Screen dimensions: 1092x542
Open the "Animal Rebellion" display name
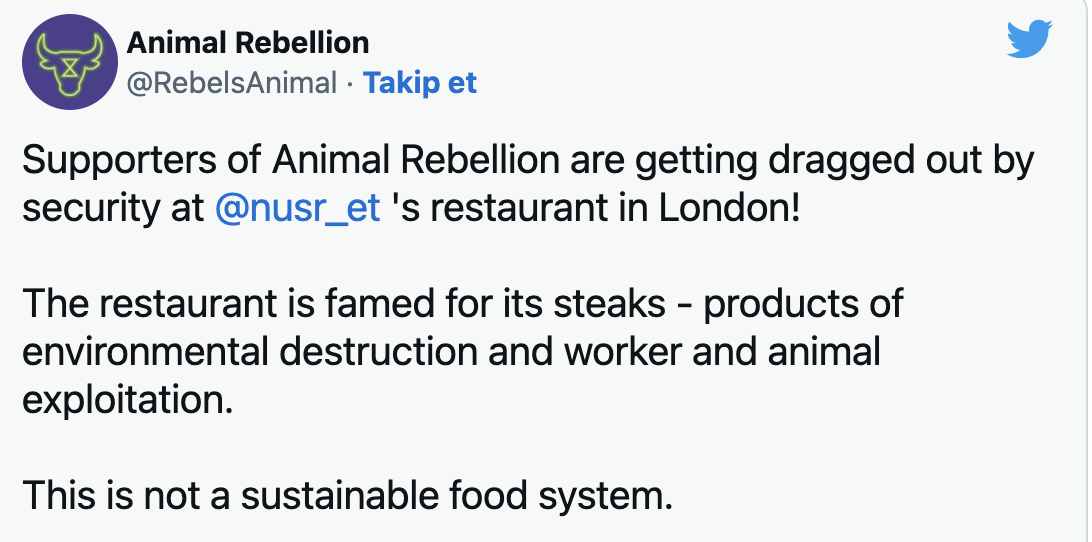[248, 43]
